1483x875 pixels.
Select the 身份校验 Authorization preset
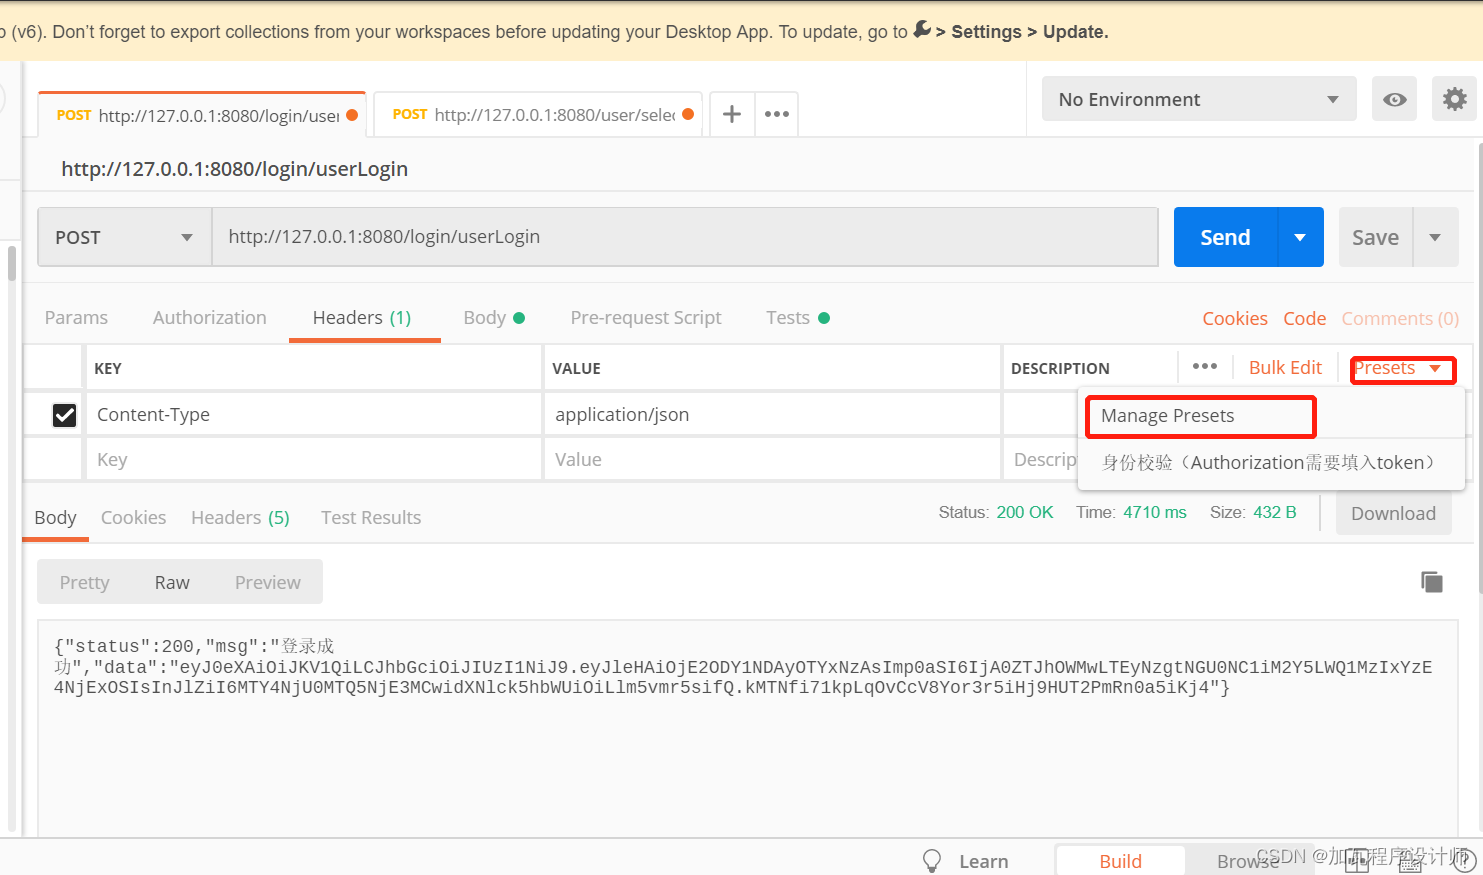pos(1271,463)
